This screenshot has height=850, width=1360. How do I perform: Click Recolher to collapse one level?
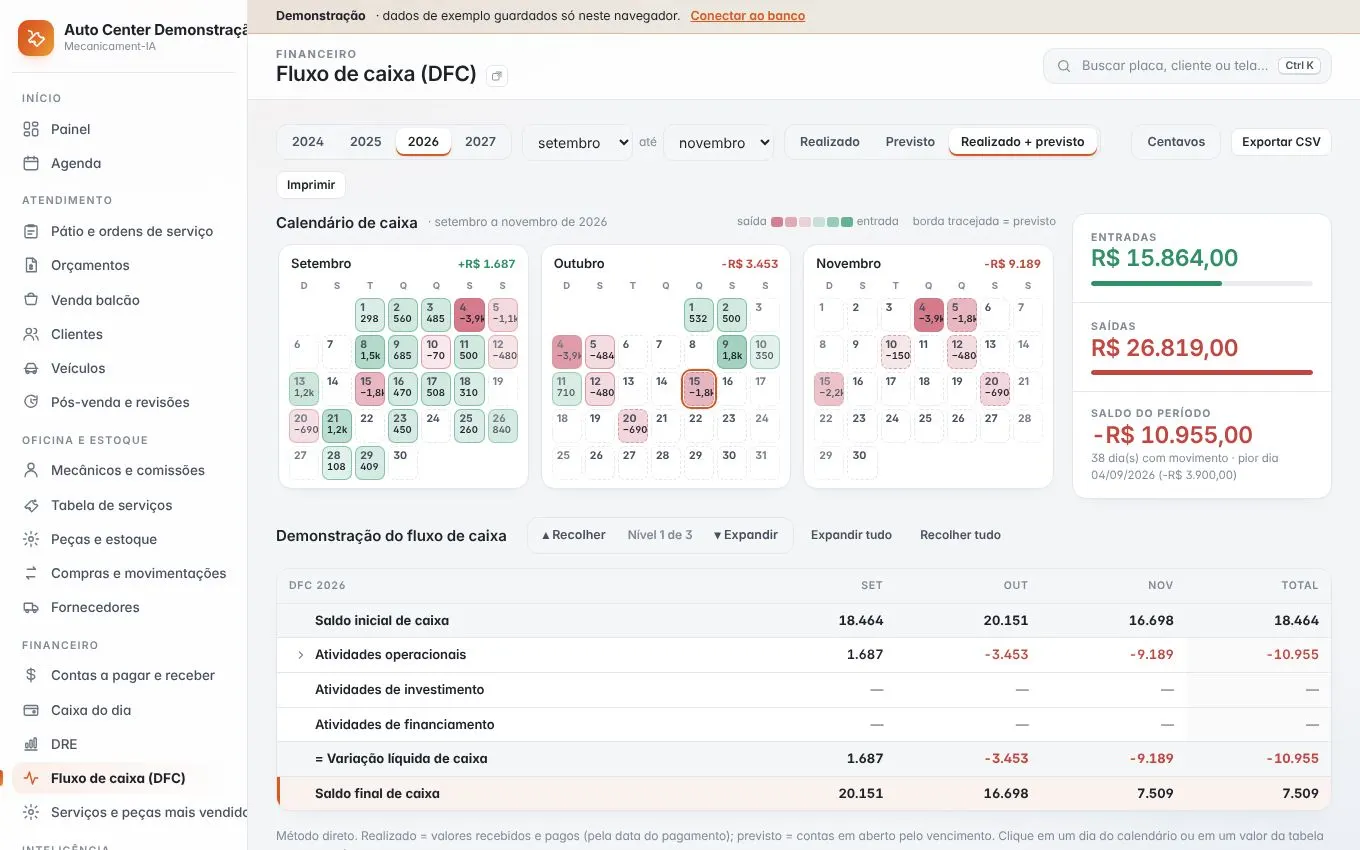click(574, 535)
